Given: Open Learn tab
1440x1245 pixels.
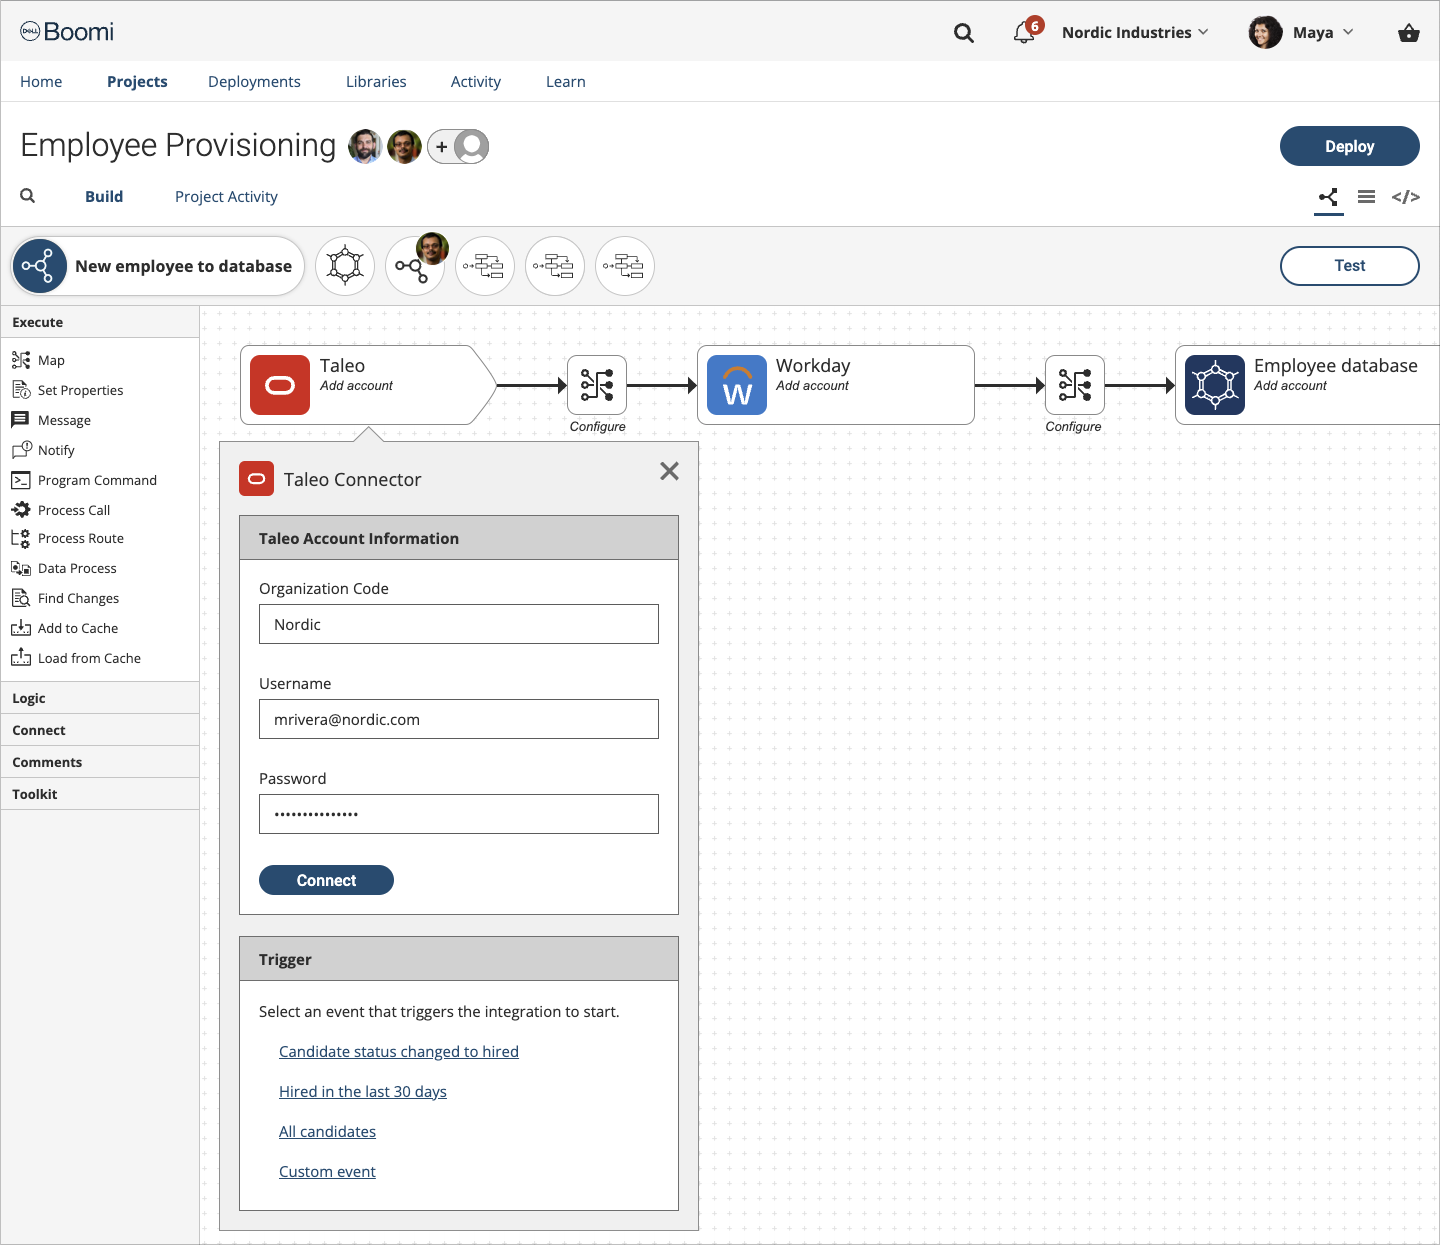Looking at the screenshot, I should click(566, 82).
